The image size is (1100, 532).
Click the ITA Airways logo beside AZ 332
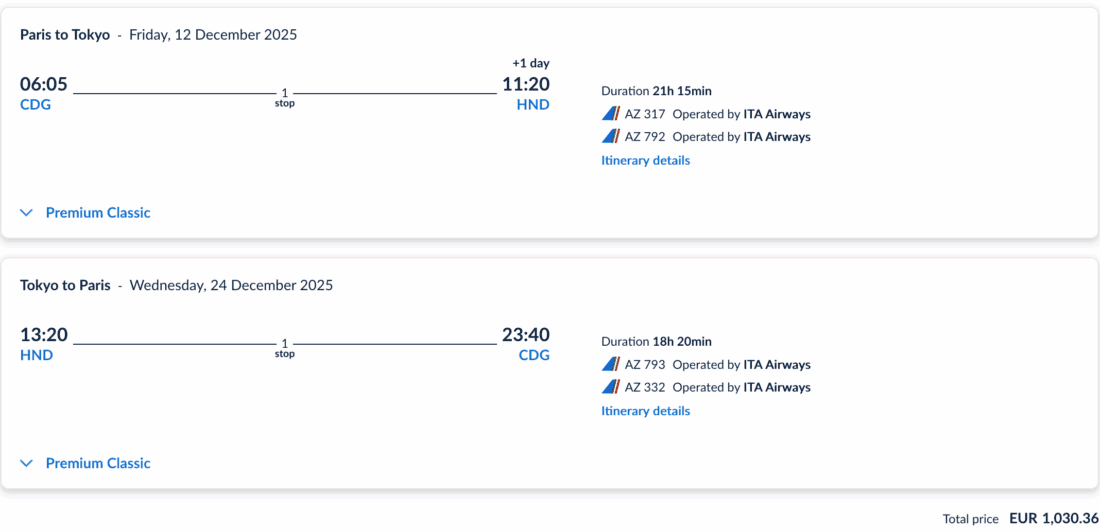[611, 387]
